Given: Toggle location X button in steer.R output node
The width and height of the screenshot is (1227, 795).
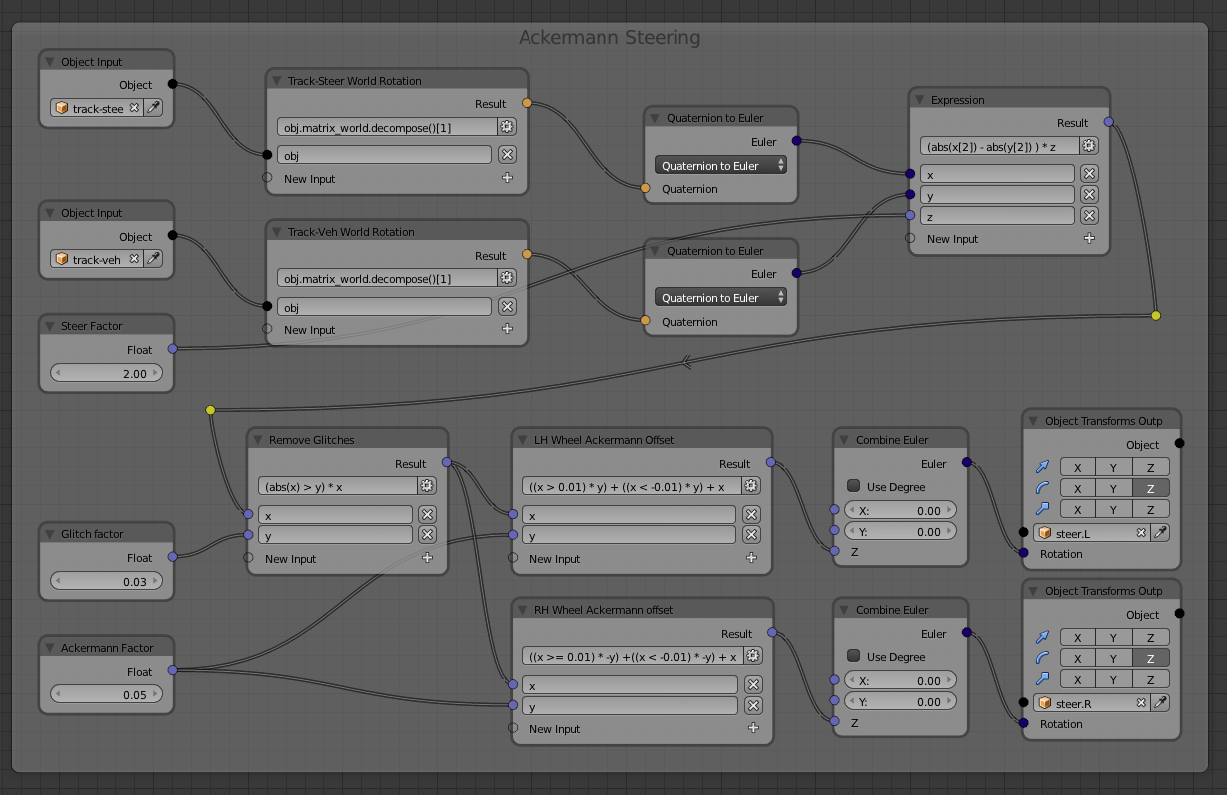Looking at the screenshot, I should coord(1077,637).
